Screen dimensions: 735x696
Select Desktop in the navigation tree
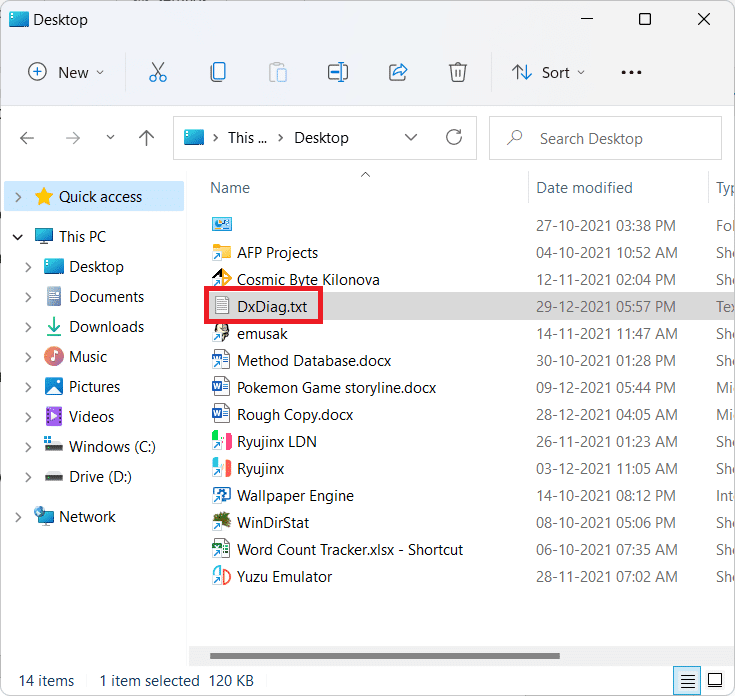point(97,267)
